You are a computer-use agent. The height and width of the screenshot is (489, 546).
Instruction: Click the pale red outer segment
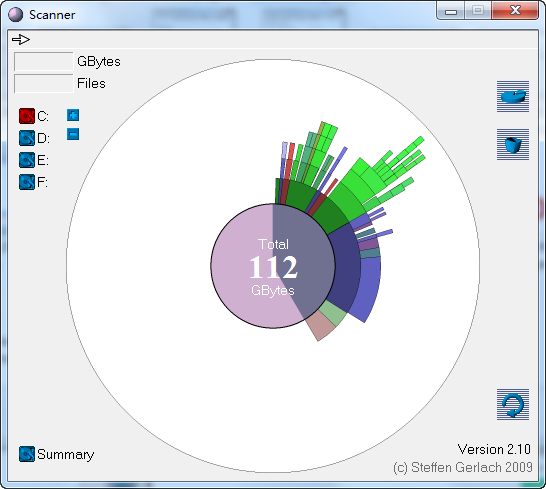point(320,326)
